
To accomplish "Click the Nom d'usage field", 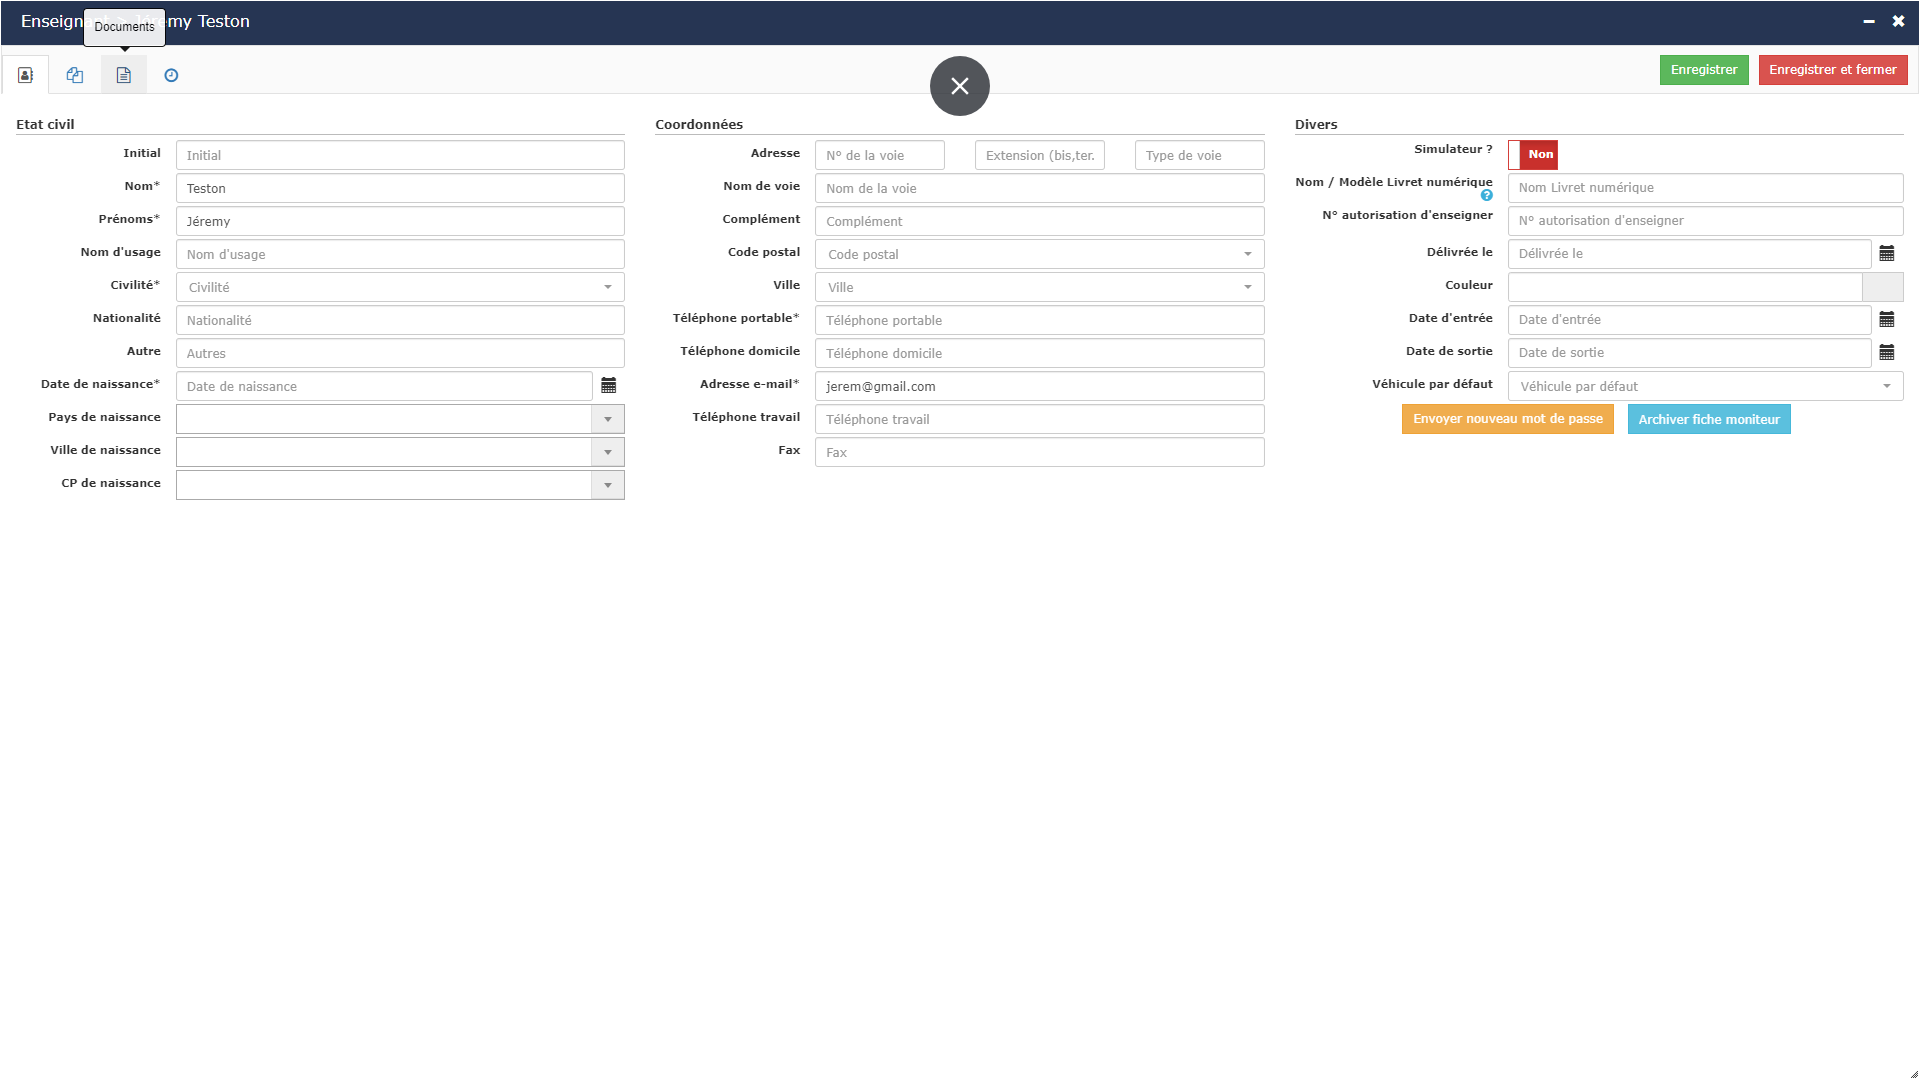I will tap(400, 254).
